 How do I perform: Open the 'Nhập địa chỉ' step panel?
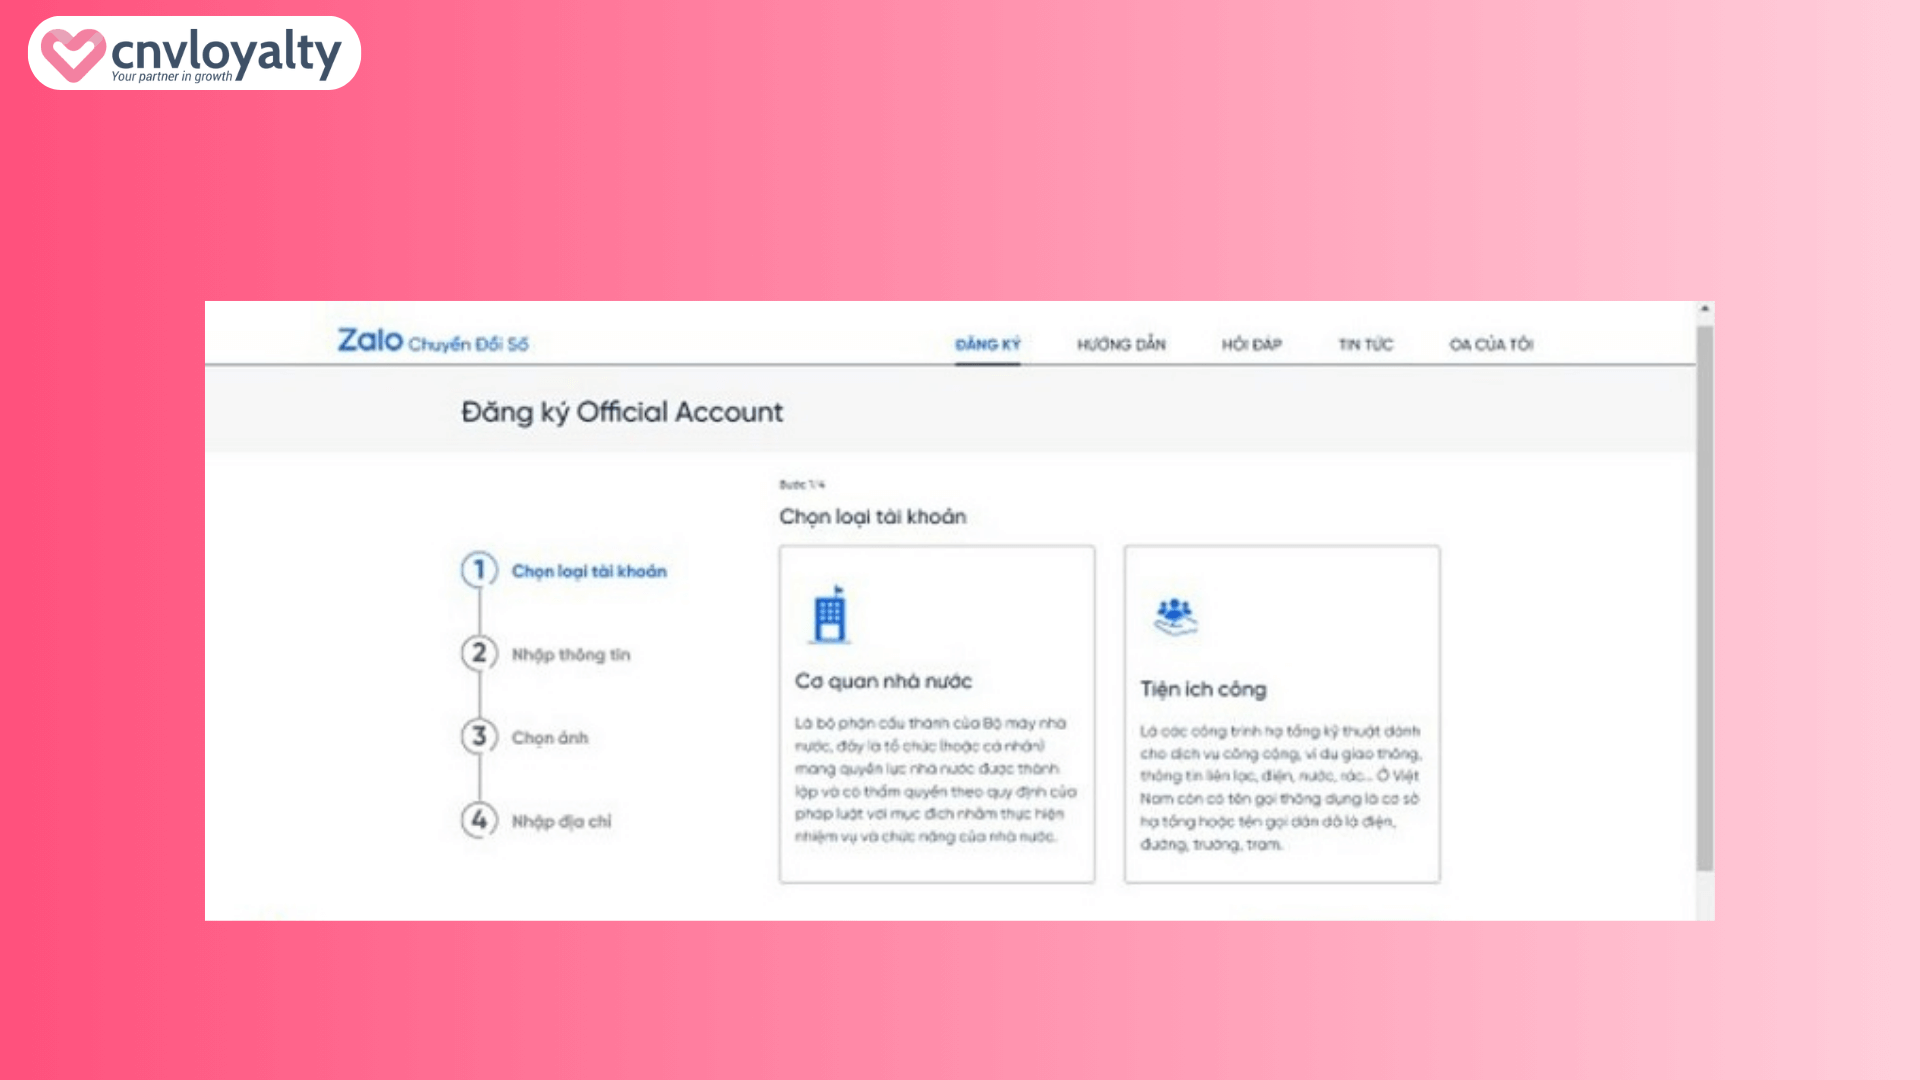pyautogui.click(x=562, y=820)
